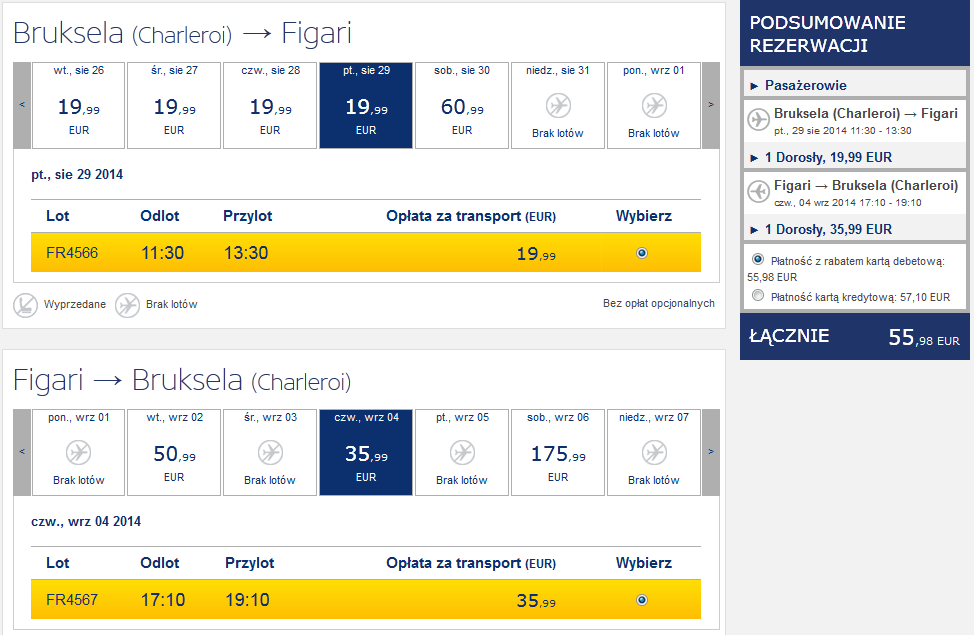
Task: Click no-flights icon for pt., wrz 05
Action: click(x=462, y=452)
